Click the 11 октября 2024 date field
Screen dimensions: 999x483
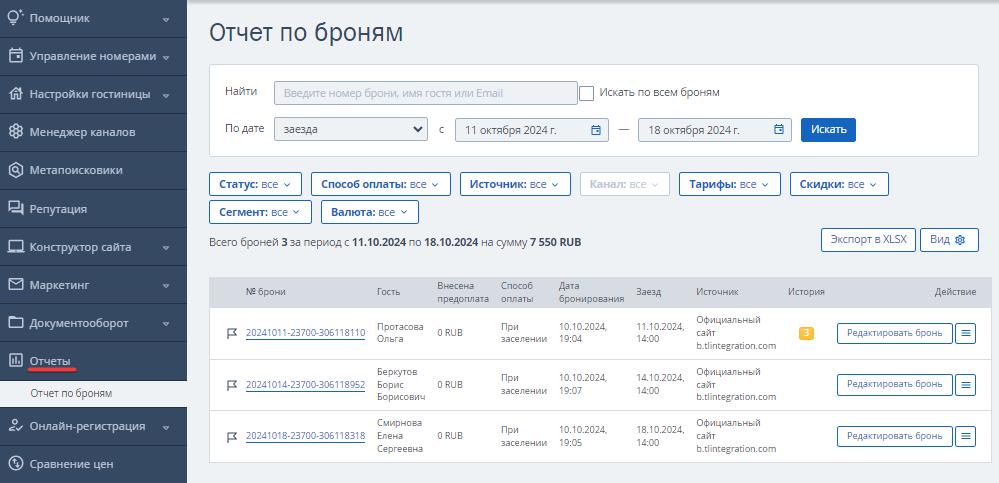(x=532, y=130)
